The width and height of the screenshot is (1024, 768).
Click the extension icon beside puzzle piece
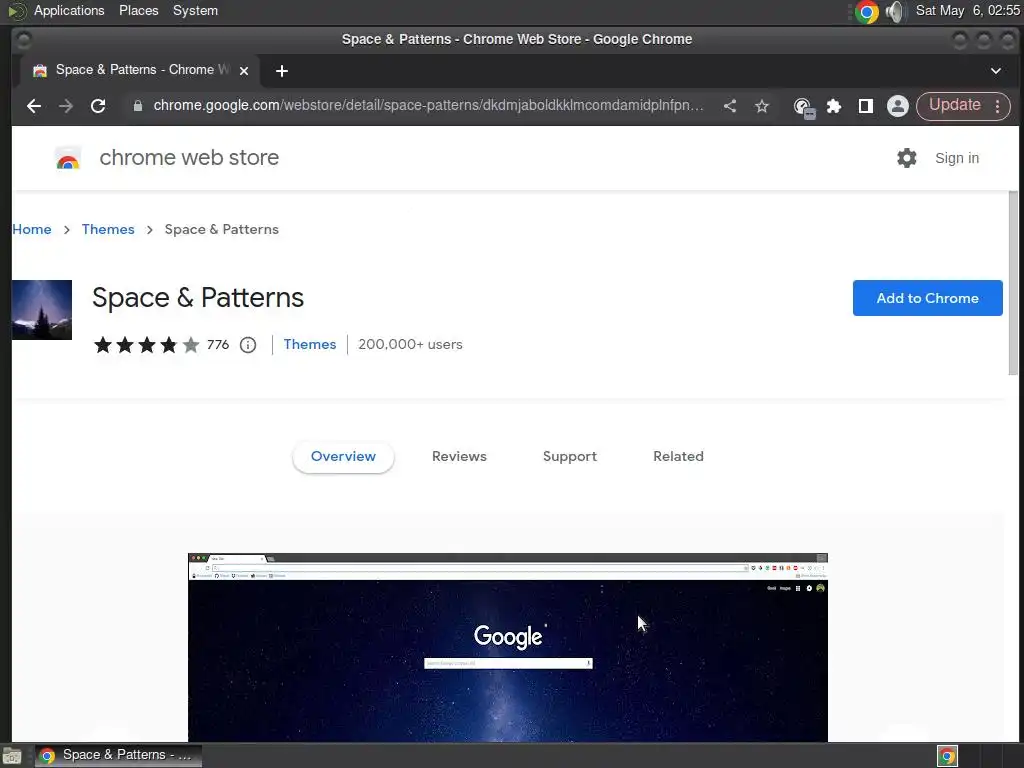point(803,107)
